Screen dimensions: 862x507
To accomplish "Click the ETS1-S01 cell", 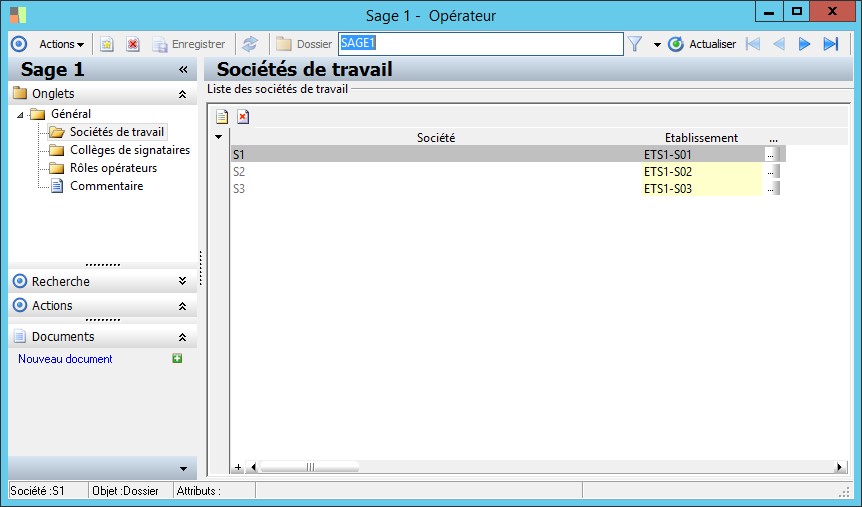I will coord(702,155).
